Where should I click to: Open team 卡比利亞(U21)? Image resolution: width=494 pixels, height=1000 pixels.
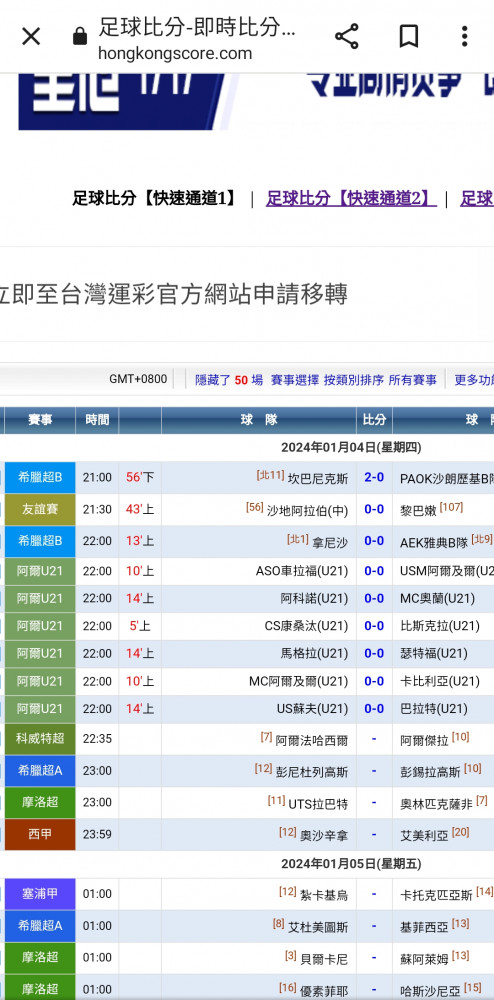440,682
